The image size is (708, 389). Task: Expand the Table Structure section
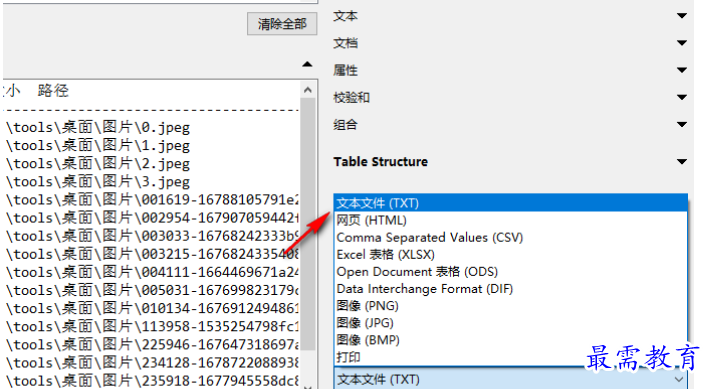pyautogui.click(x=682, y=162)
